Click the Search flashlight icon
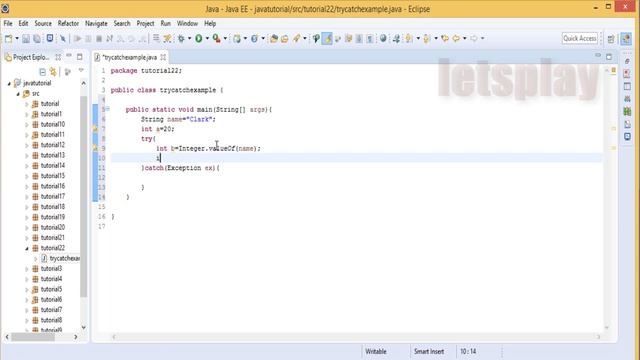 pos(297,39)
